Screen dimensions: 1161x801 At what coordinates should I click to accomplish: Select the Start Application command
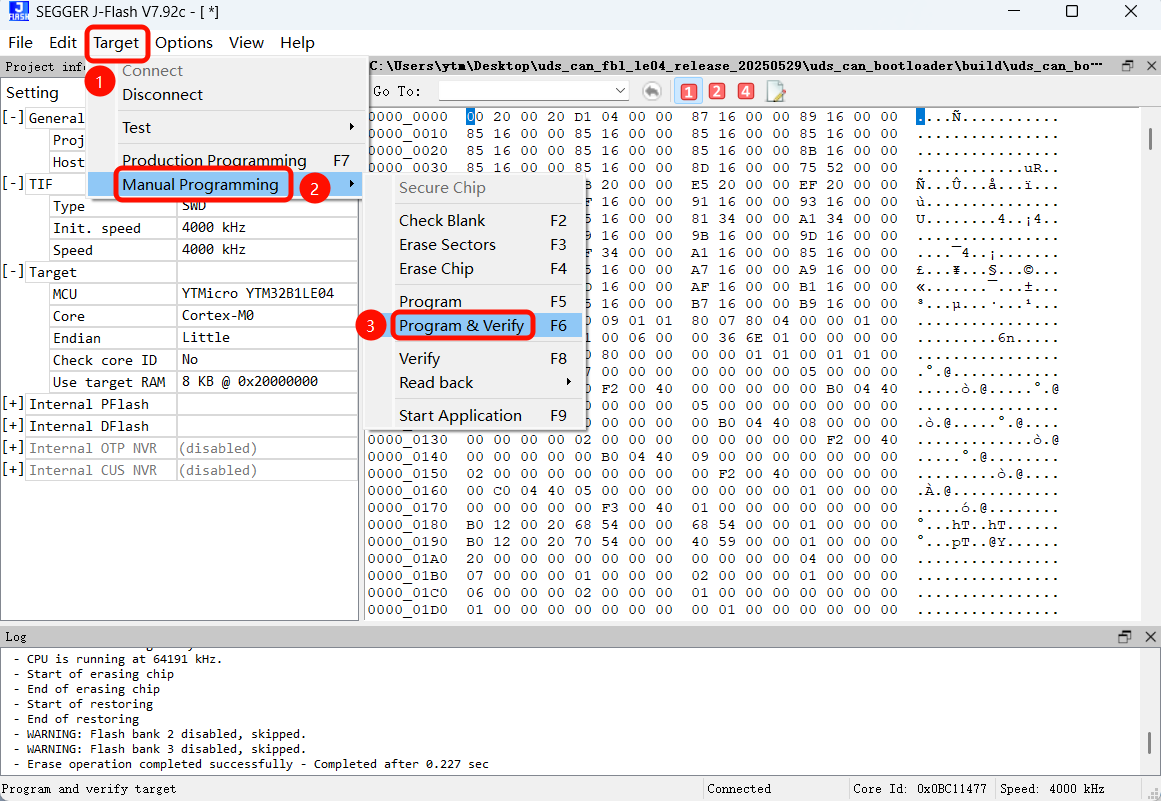[x=462, y=416]
